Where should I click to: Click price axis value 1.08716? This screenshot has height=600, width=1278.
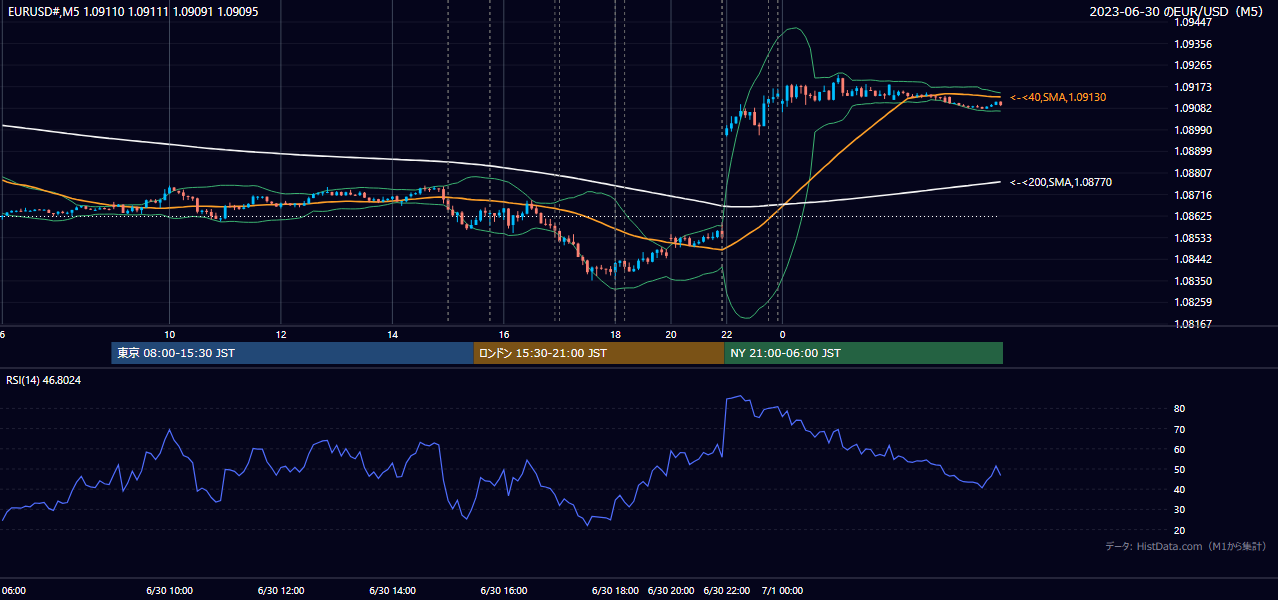pyautogui.click(x=1193, y=195)
